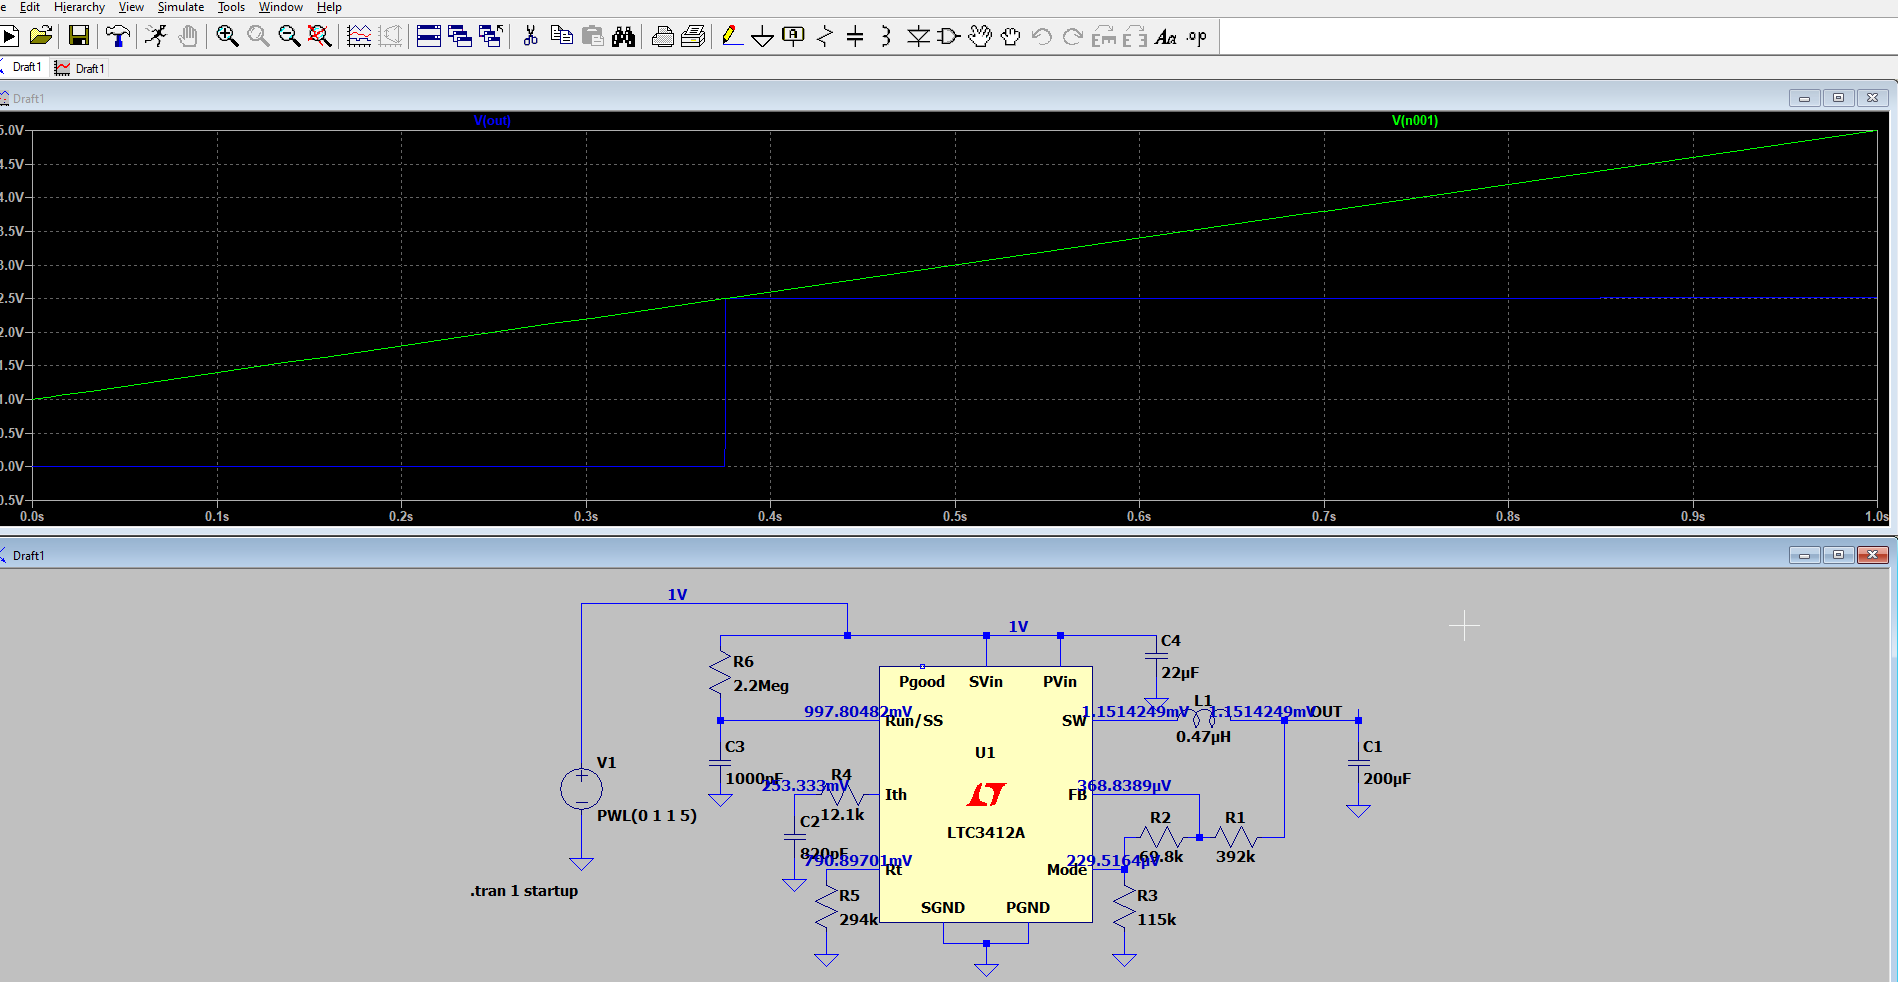Click the 200µF value of C1

click(1387, 779)
